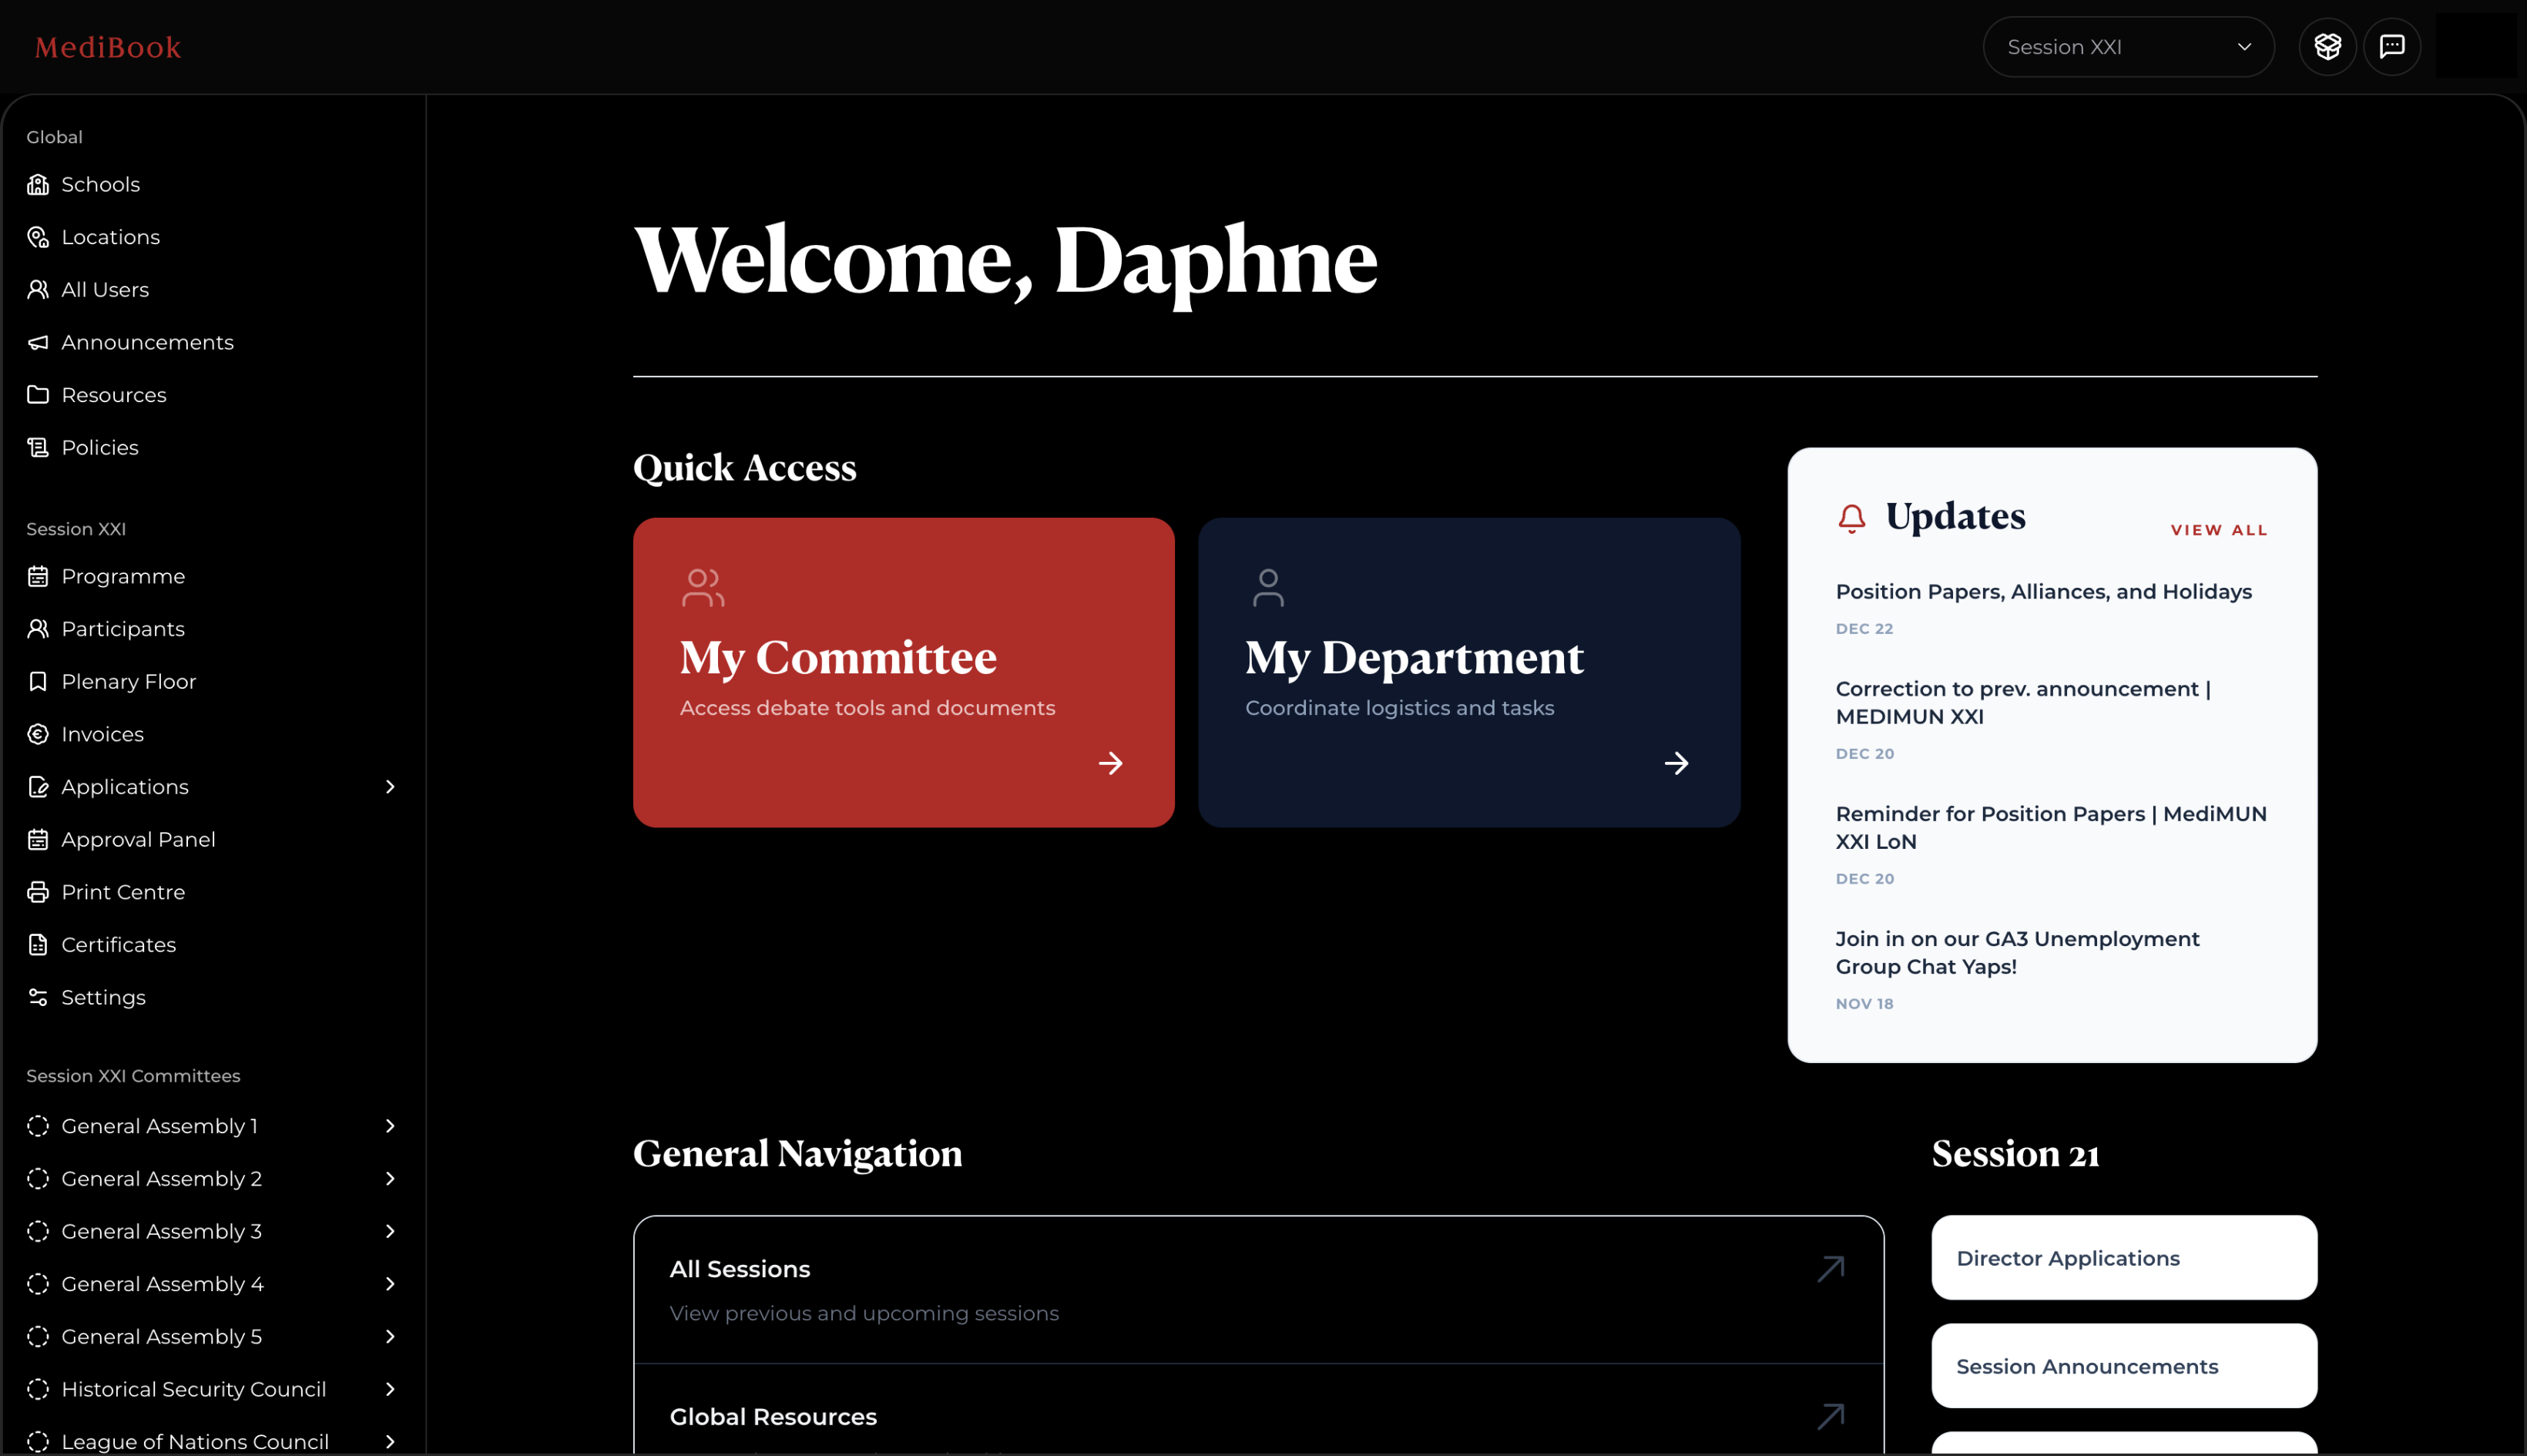The width and height of the screenshot is (2527, 1456).
Task: Click the Print Centre printer icon
Action: tap(38, 892)
